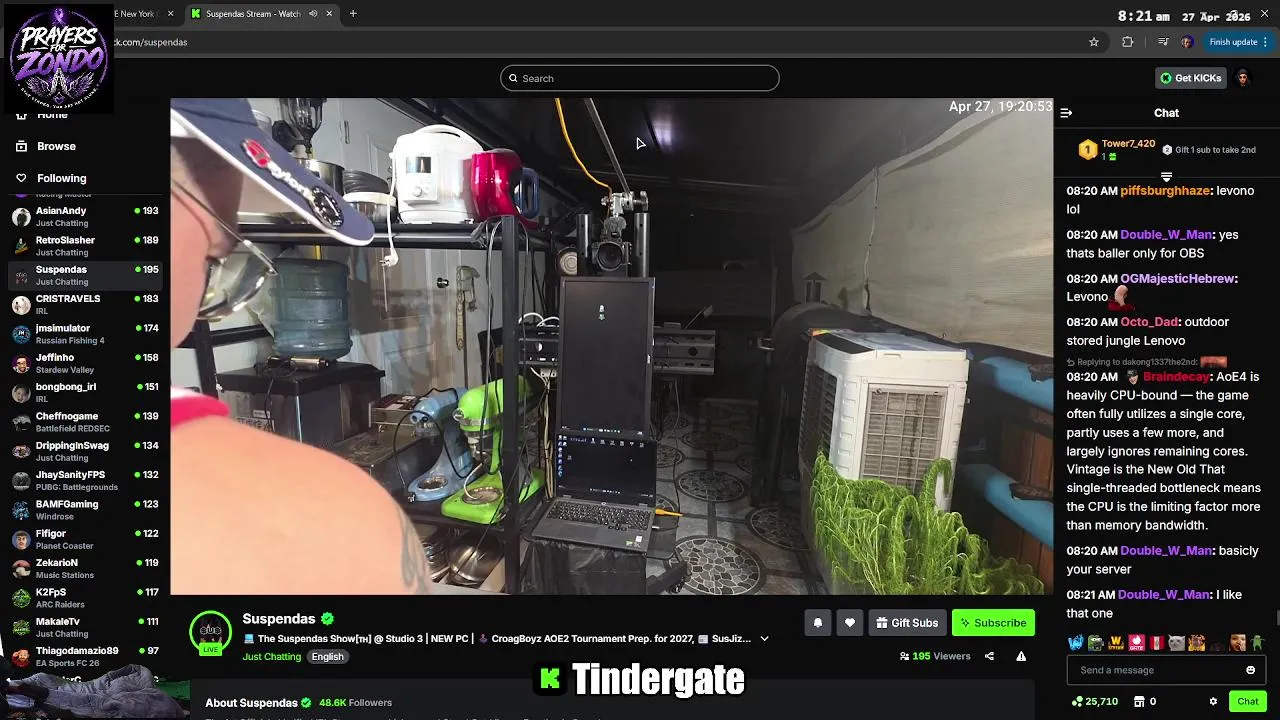Click the 195 Viewers count

(935, 656)
